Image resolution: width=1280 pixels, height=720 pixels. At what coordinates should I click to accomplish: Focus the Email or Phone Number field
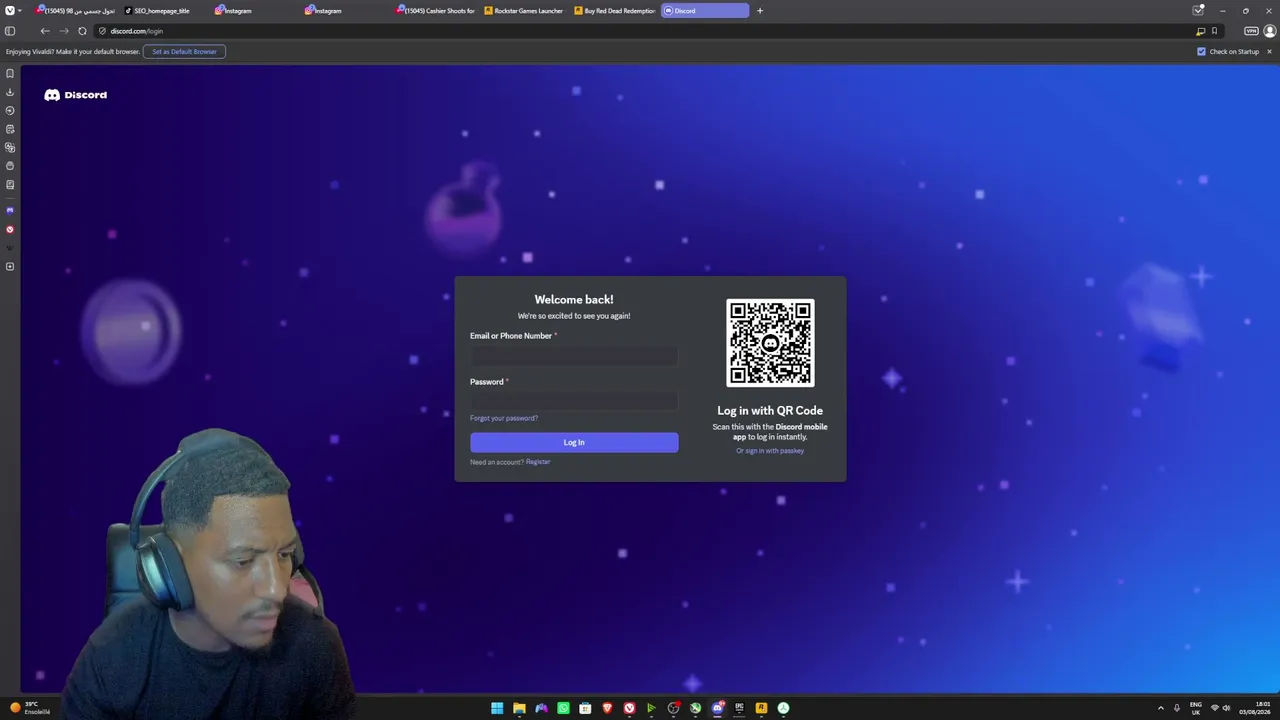(x=574, y=356)
